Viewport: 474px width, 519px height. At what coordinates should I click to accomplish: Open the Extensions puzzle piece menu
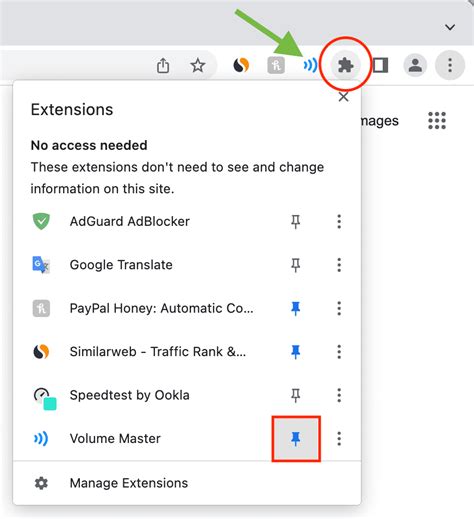click(x=345, y=65)
